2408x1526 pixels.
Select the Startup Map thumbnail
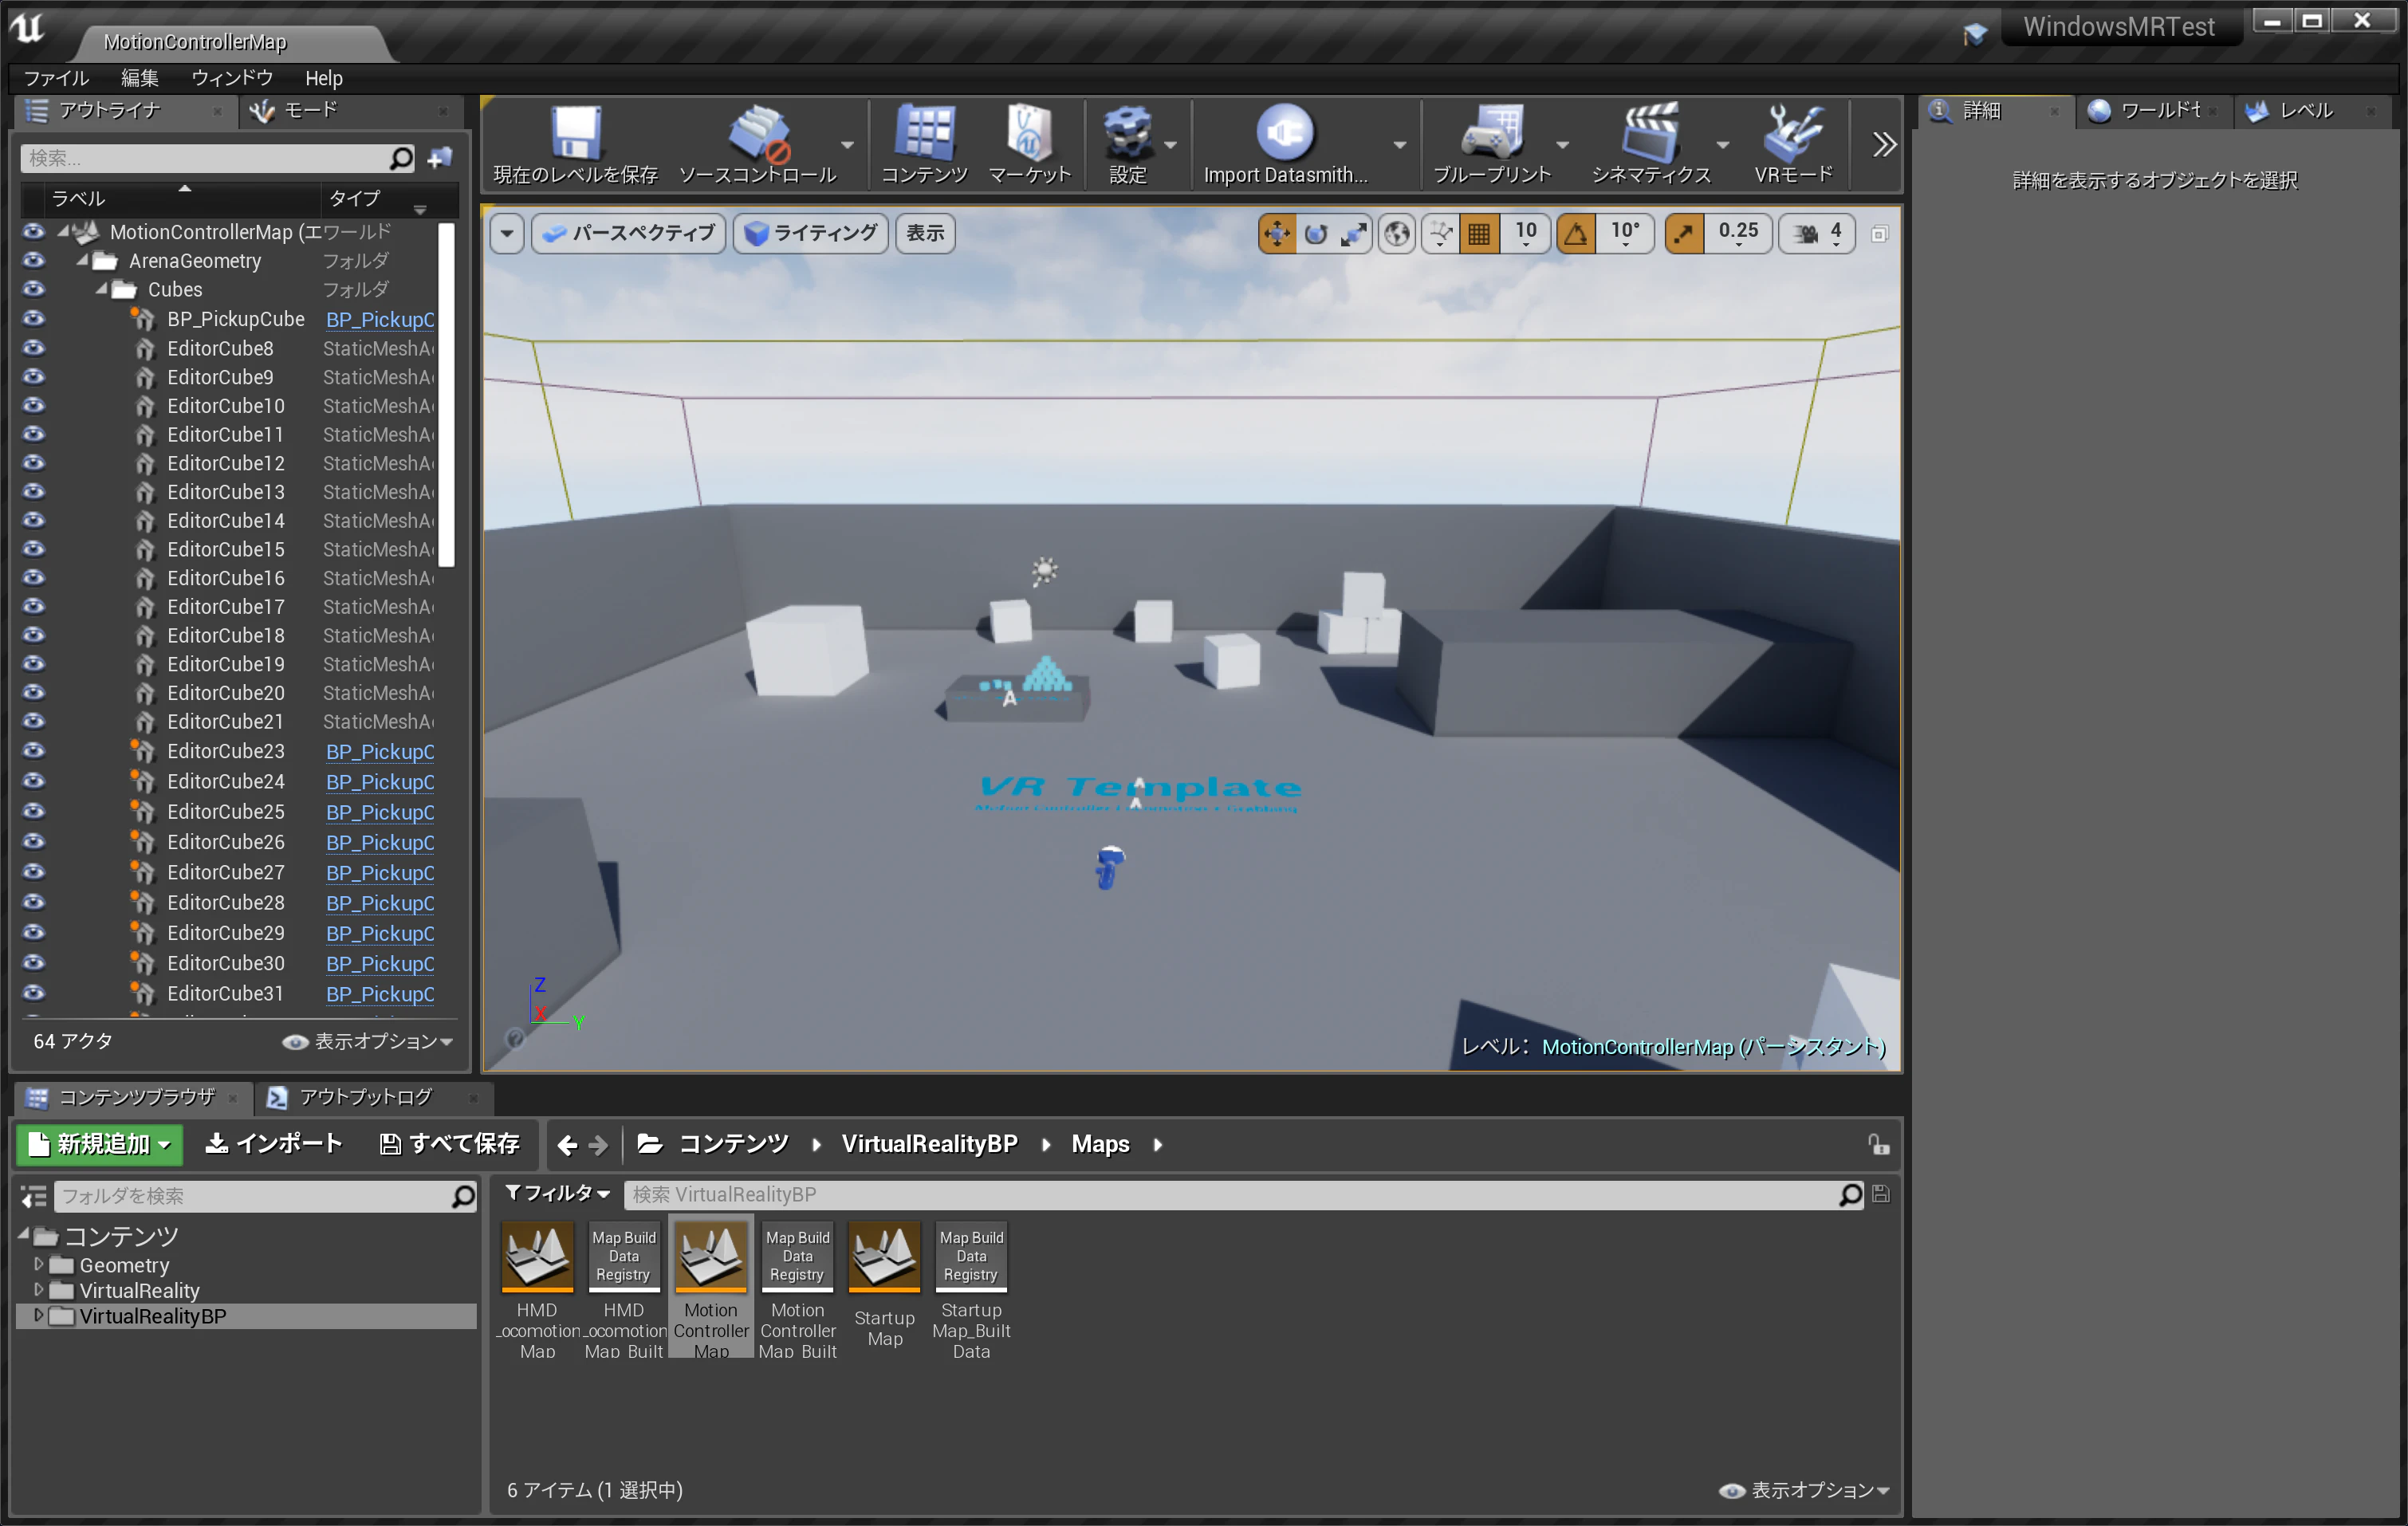[884, 1258]
